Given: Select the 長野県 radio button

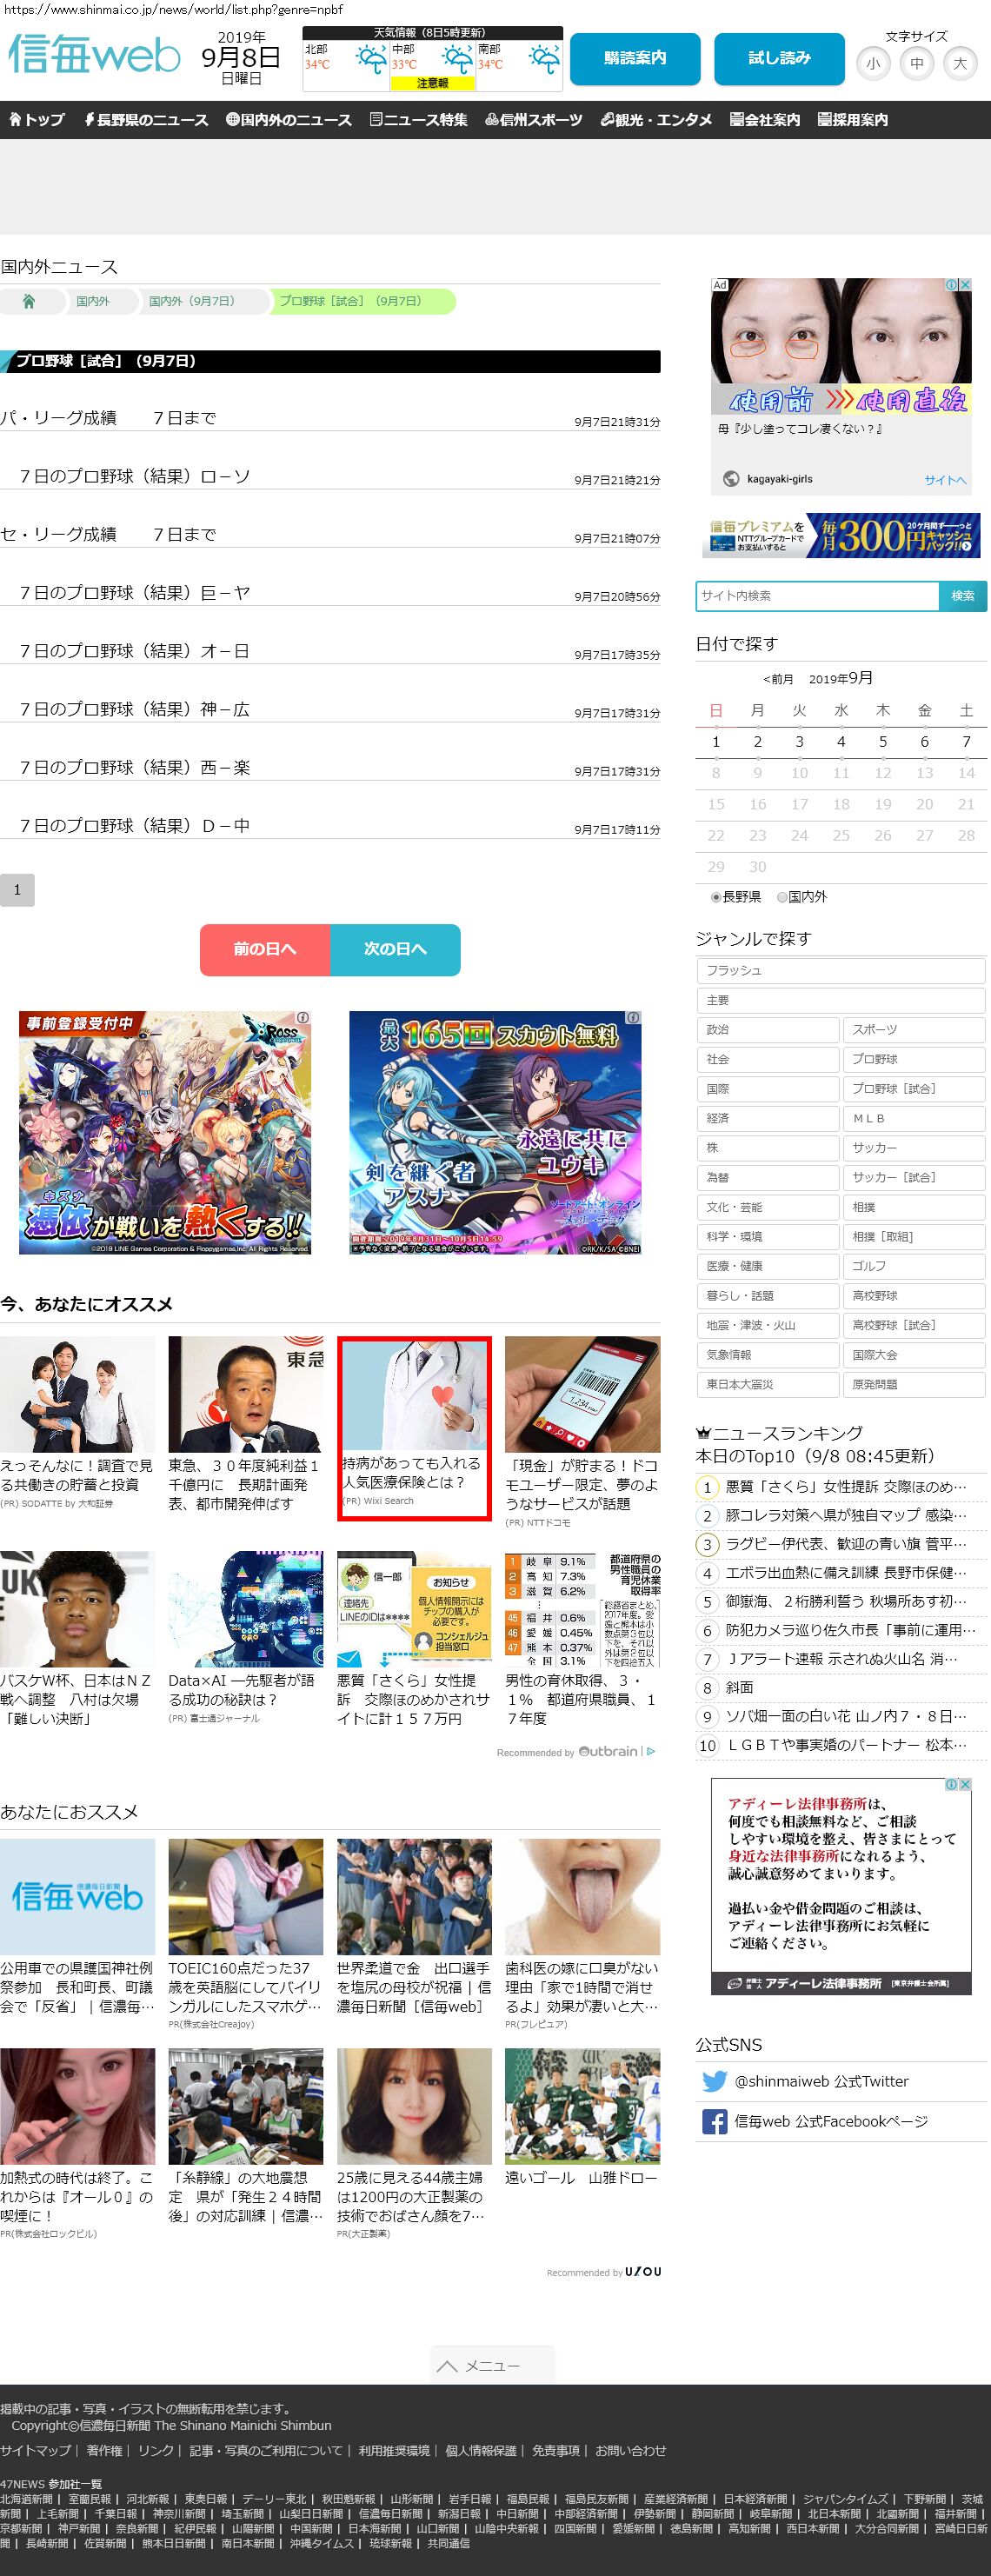Looking at the screenshot, I should click(716, 897).
